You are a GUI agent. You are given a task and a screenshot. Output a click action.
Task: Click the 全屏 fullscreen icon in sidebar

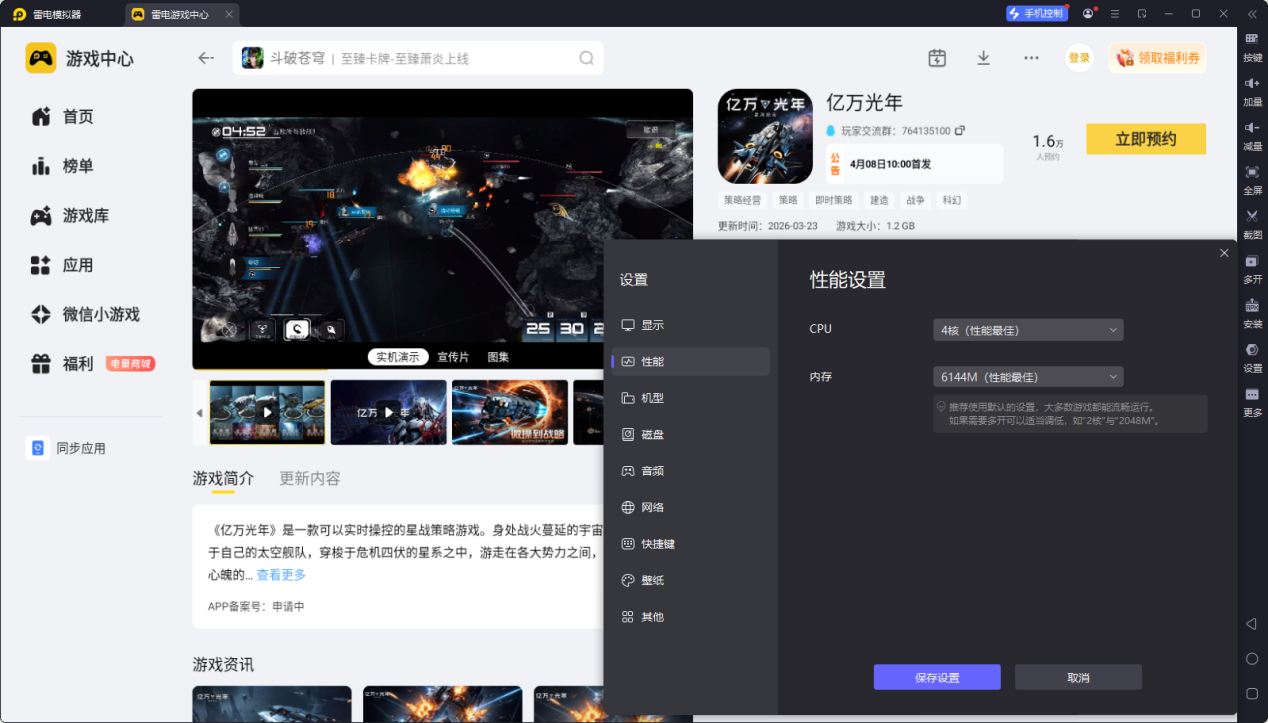1252,177
